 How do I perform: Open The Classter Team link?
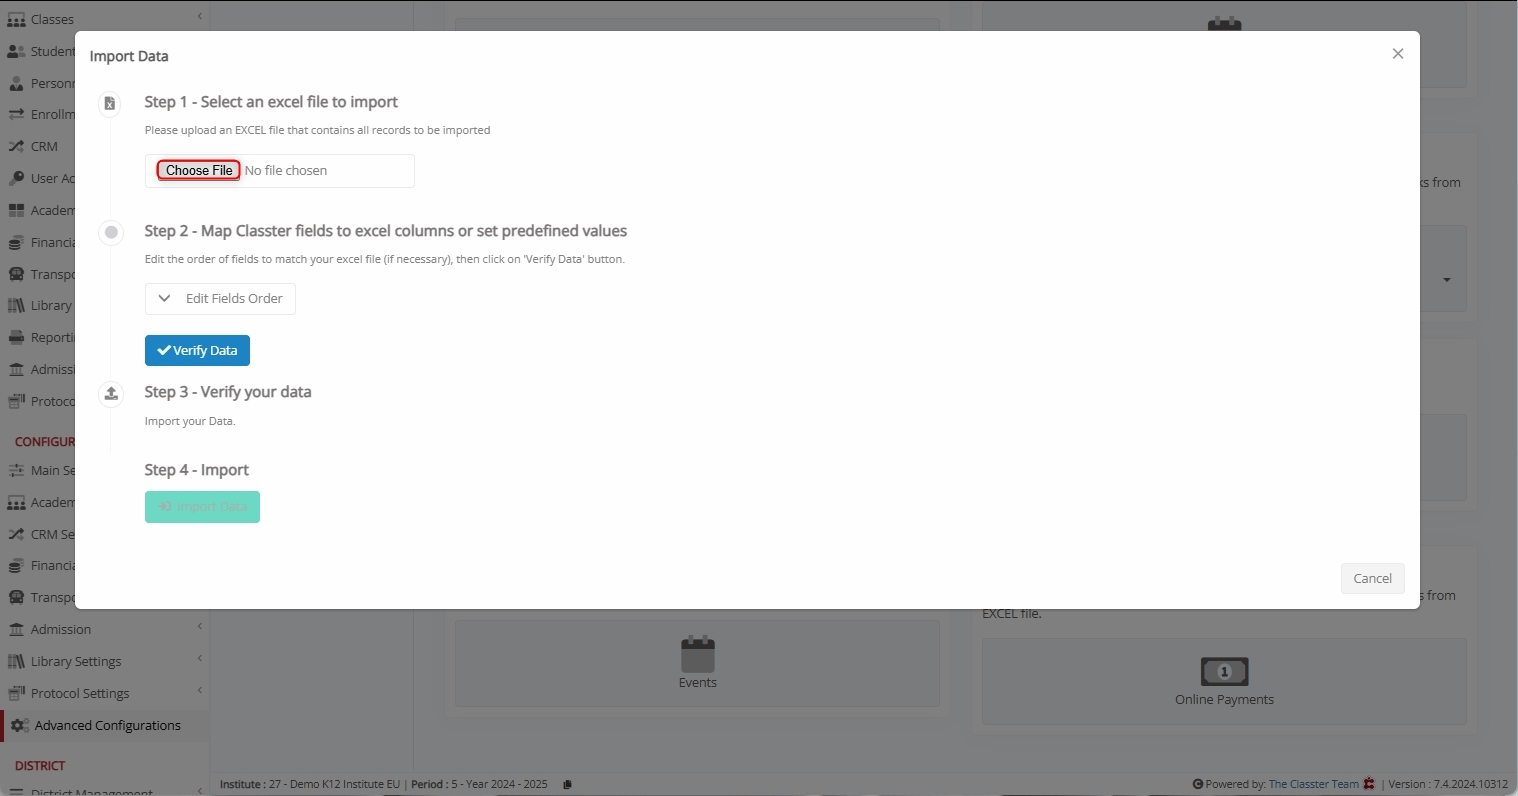click(1313, 784)
